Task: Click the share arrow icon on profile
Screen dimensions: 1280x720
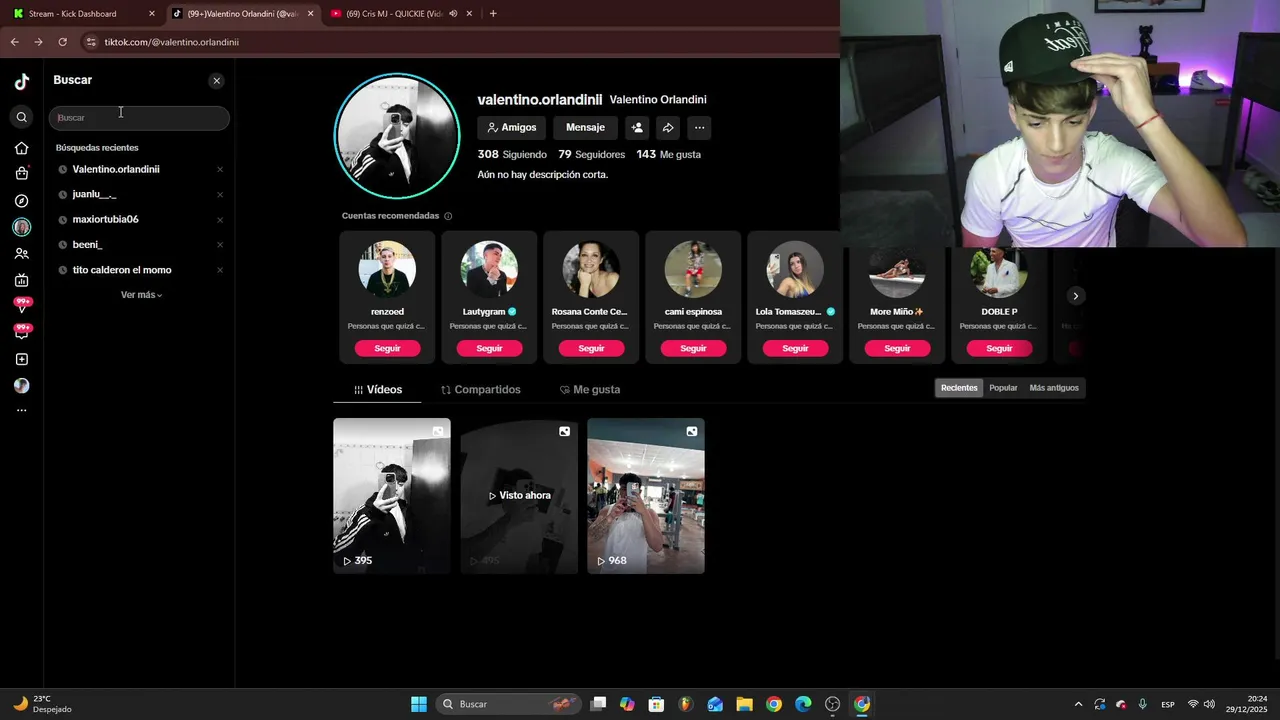Action: point(668,127)
